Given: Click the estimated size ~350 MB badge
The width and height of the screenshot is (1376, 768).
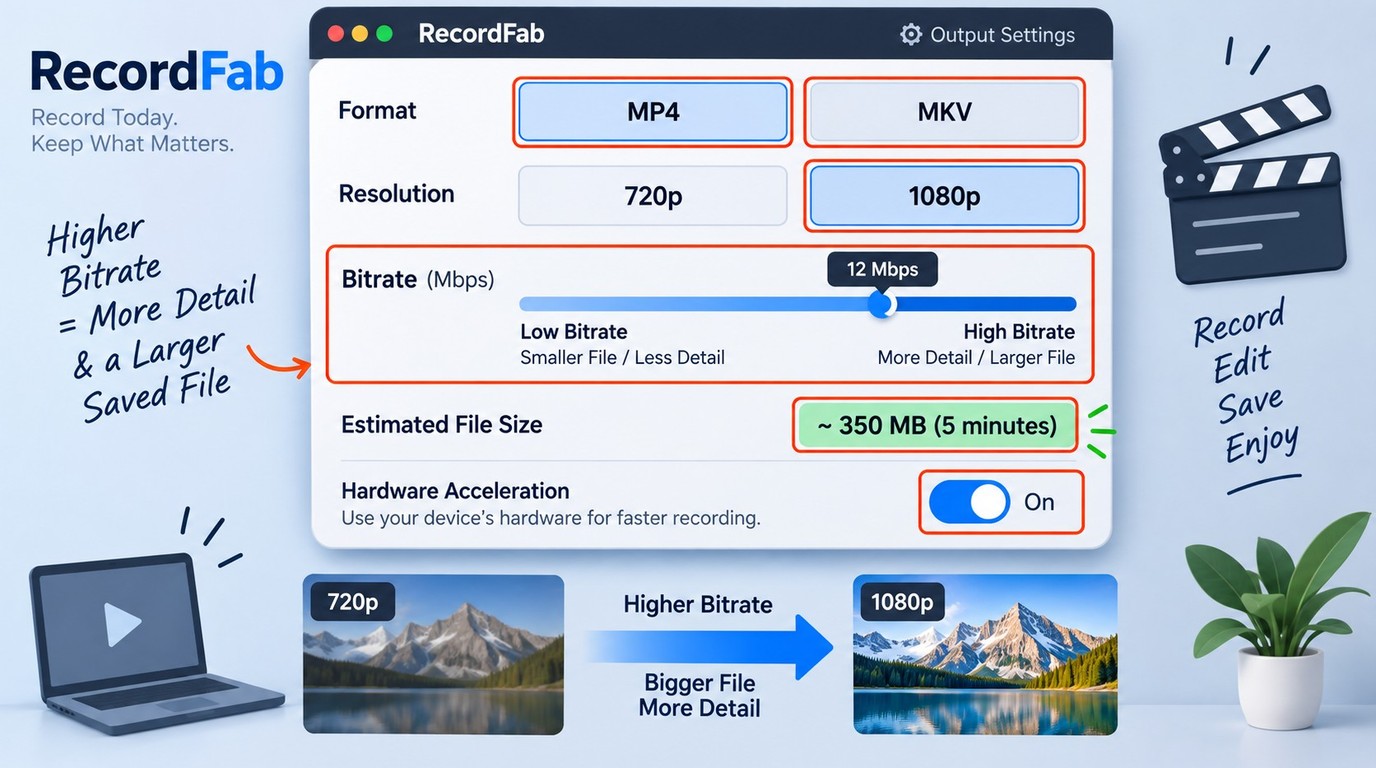Looking at the screenshot, I should click(937, 426).
